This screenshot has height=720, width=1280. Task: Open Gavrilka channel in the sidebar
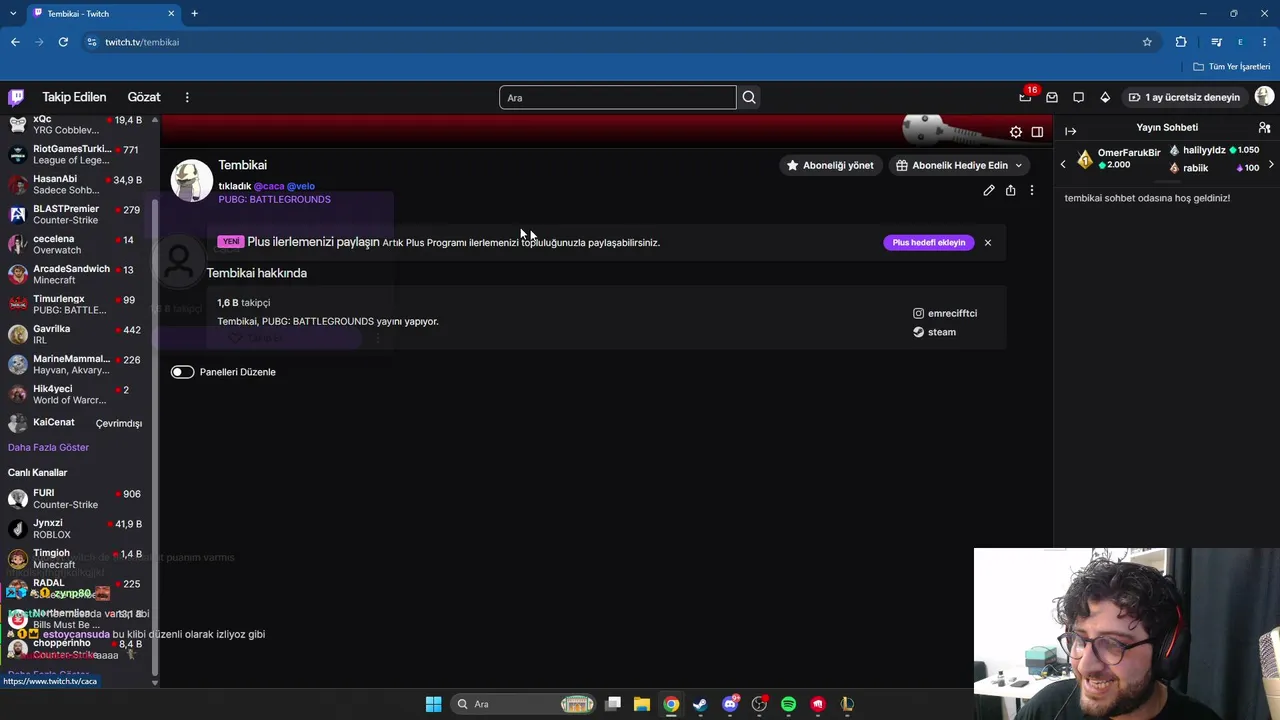pos(78,335)
